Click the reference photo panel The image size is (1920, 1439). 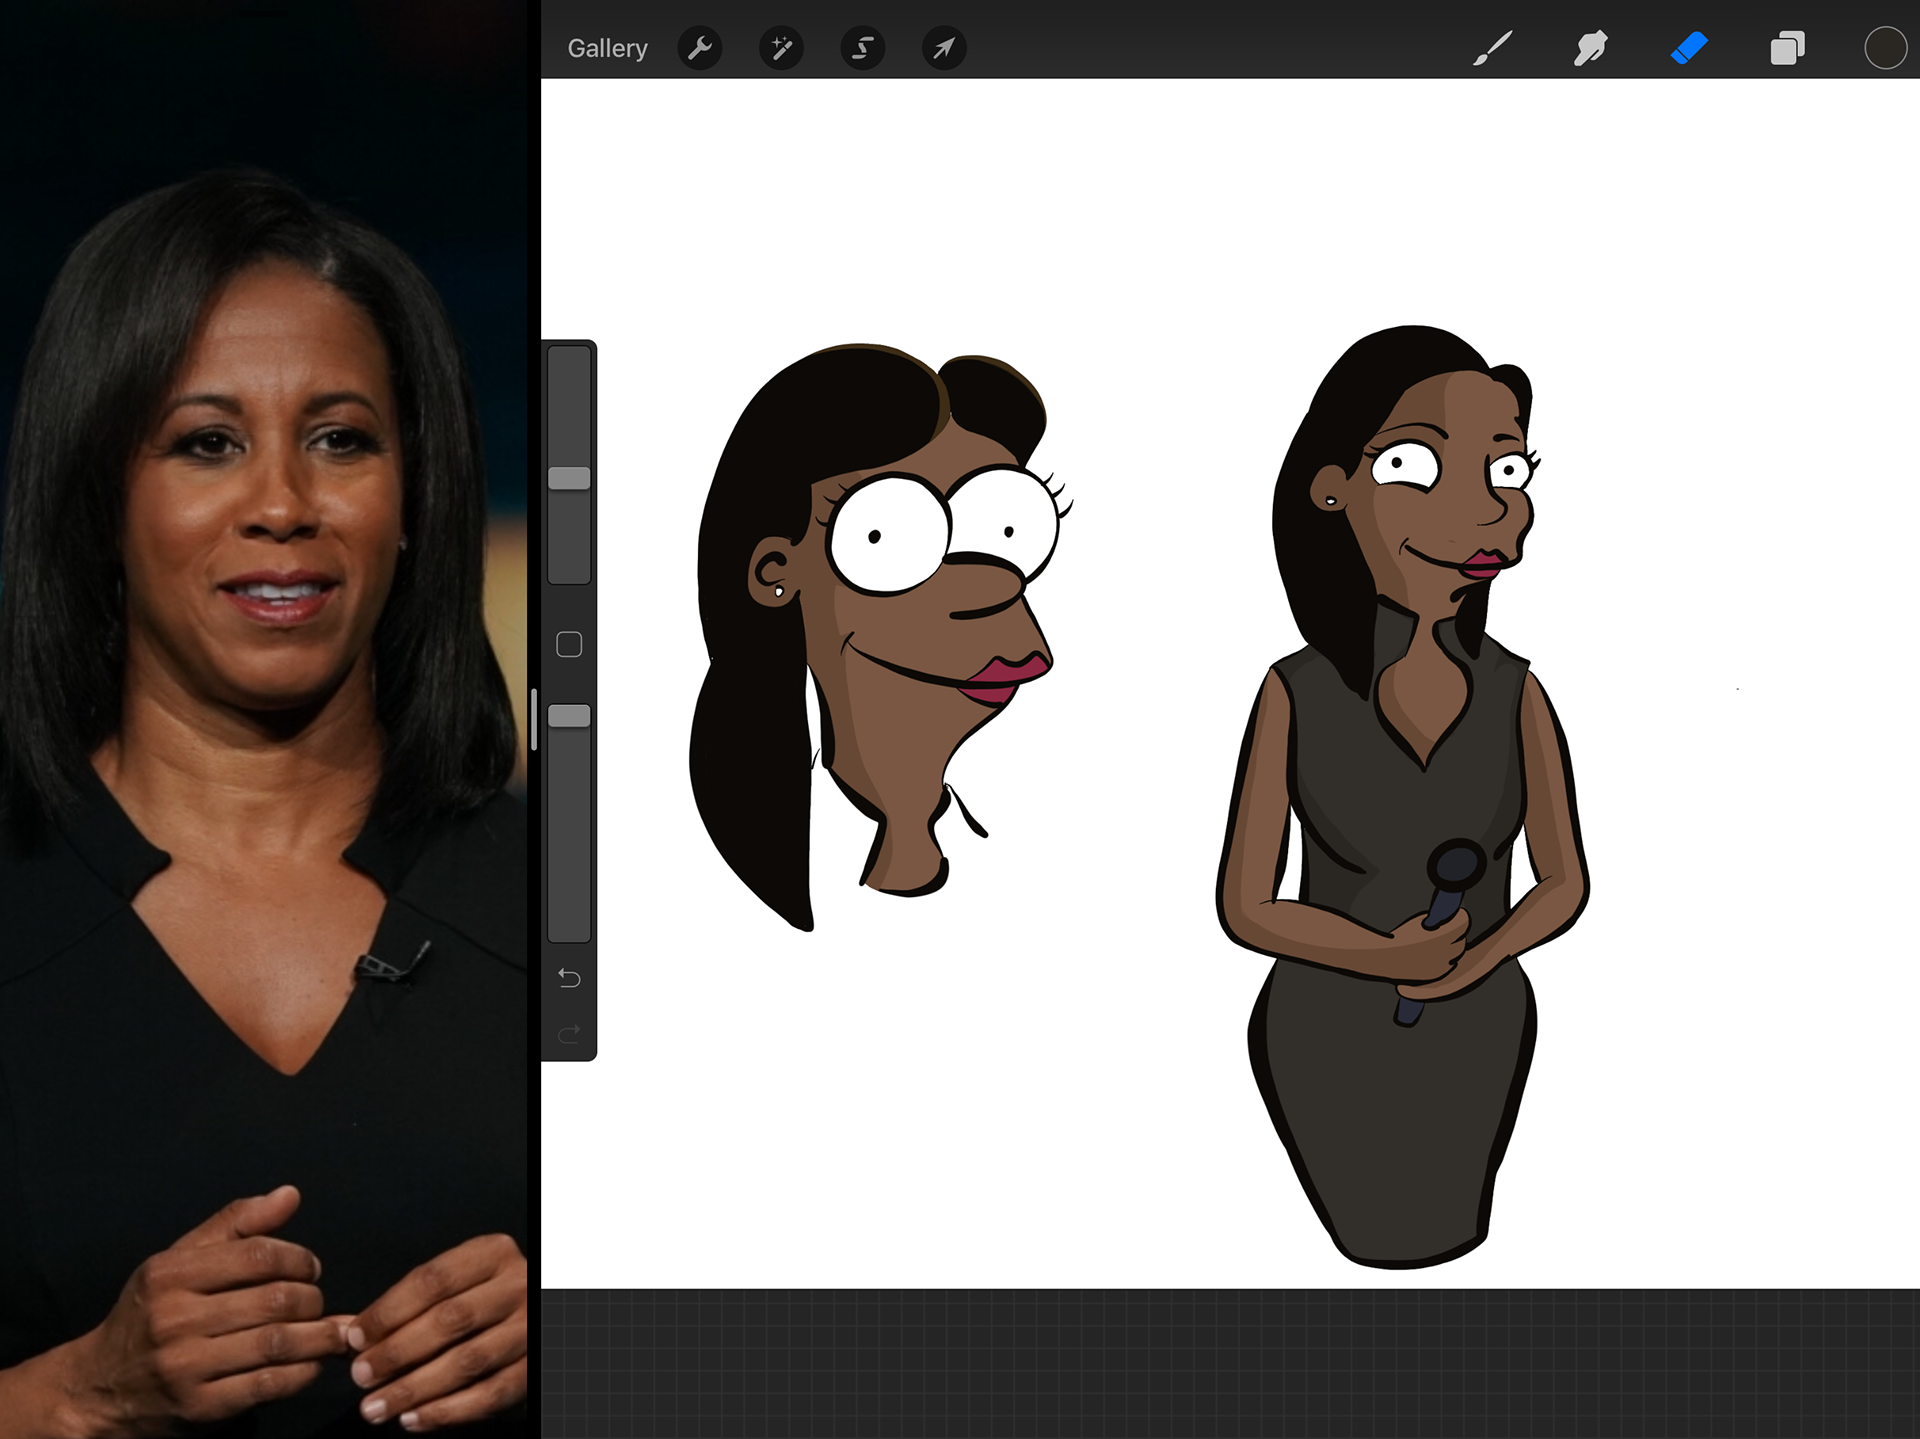point(263,720)
